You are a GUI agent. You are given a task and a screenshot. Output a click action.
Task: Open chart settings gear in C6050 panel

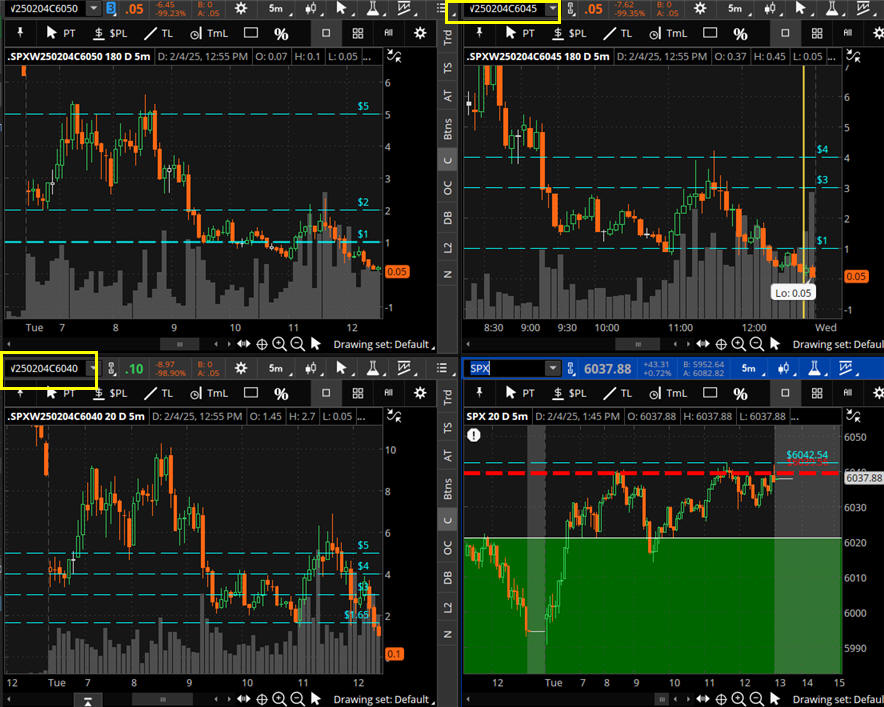coord(241,8)
